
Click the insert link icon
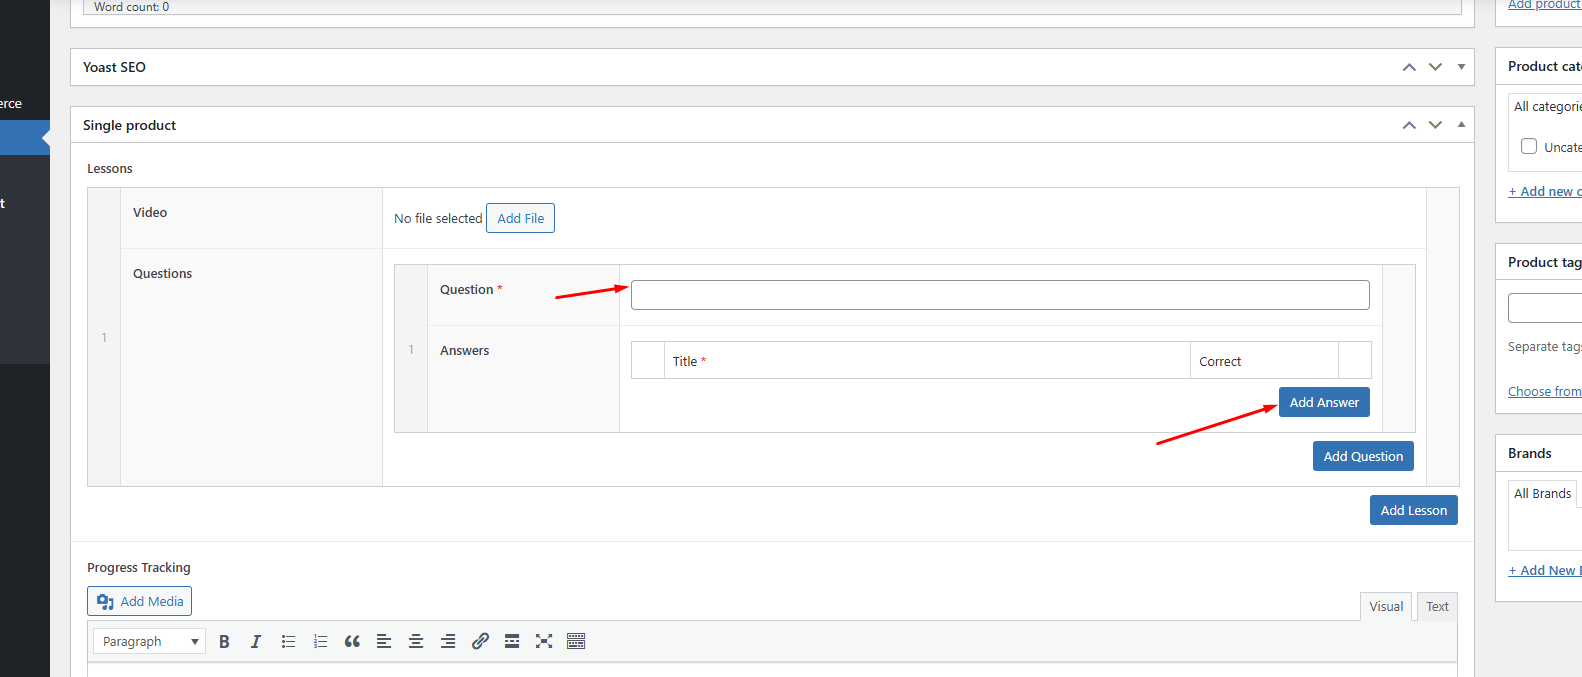(480, 642)
